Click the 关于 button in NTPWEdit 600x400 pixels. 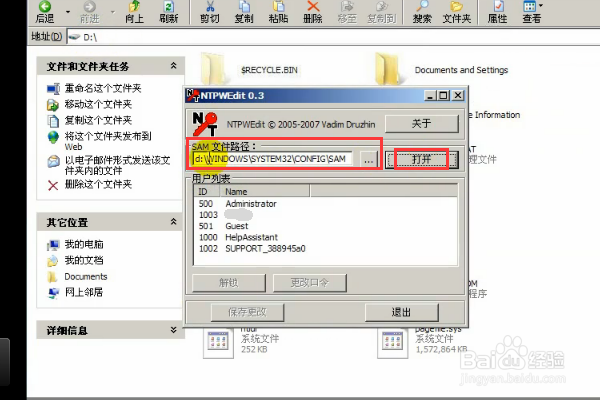coord(422,124)
